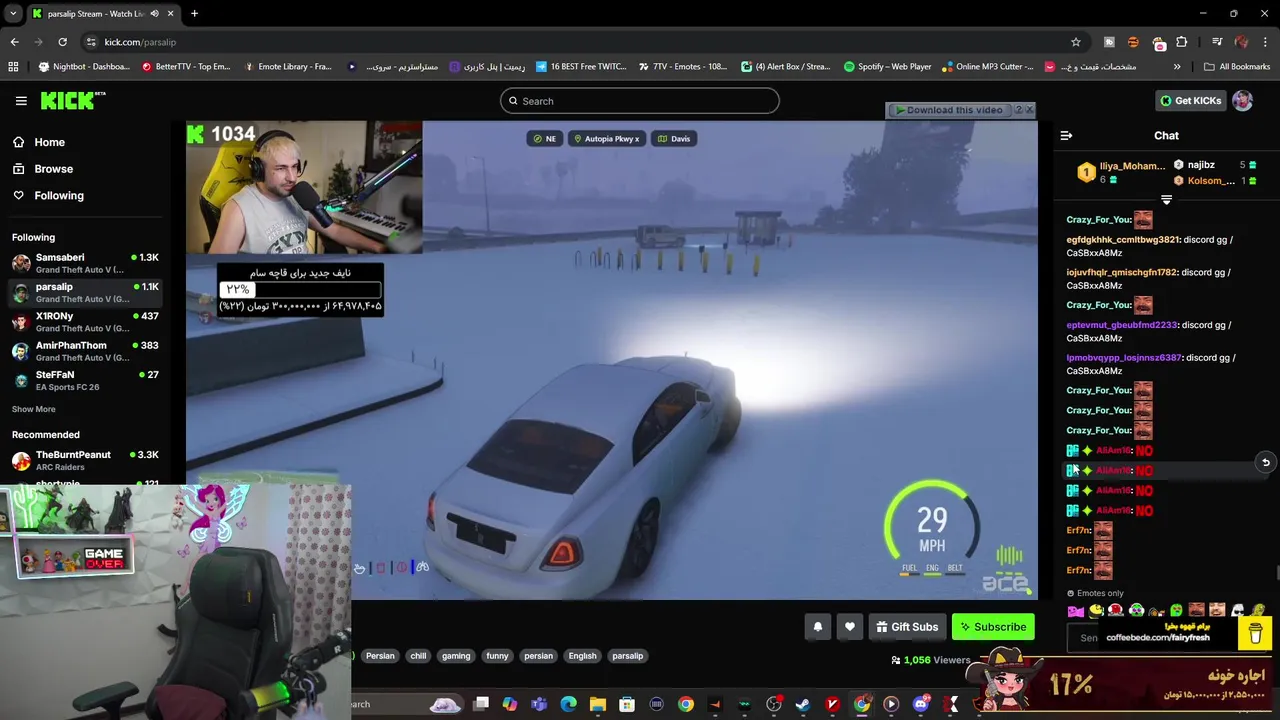This screenshot has height=720, width=1280.
Task: Follow the channel with heart button
Action: (850, 627)
